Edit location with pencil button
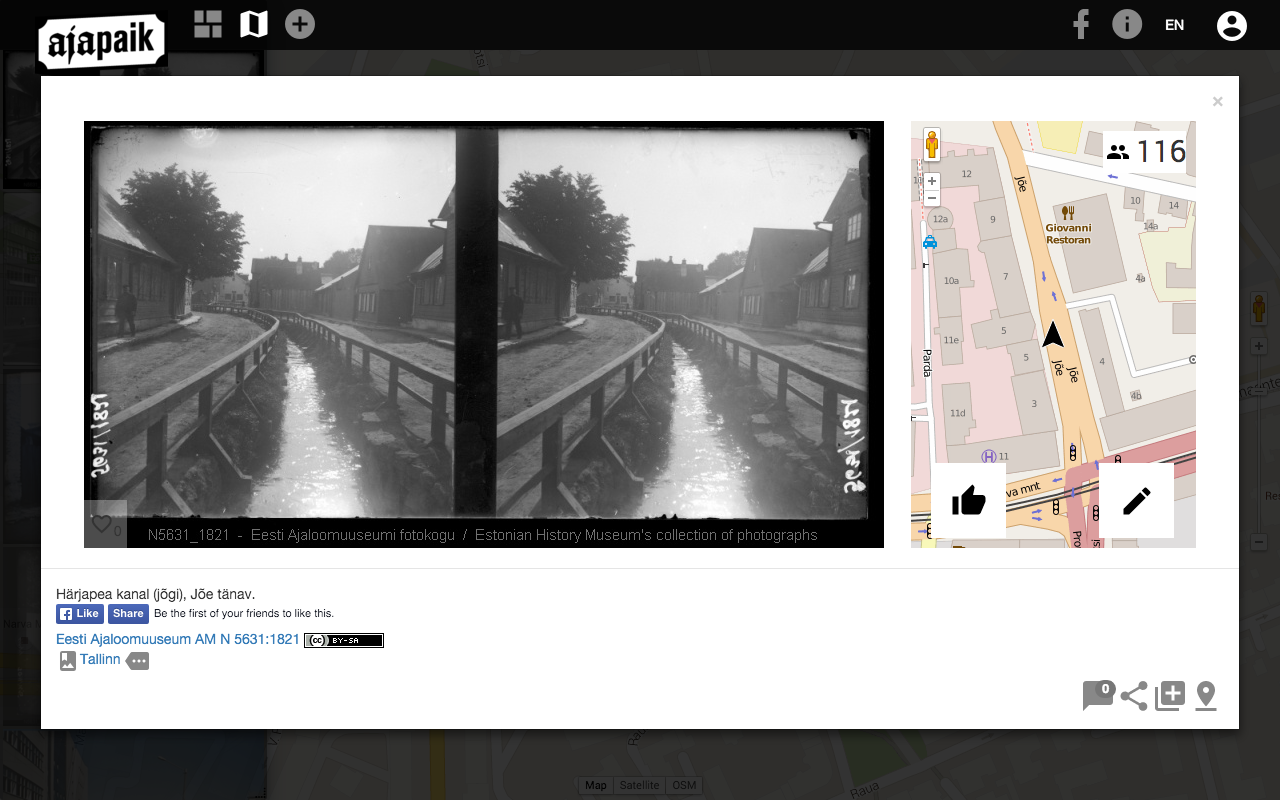The image size is (1280, 800). (1136, 500)
